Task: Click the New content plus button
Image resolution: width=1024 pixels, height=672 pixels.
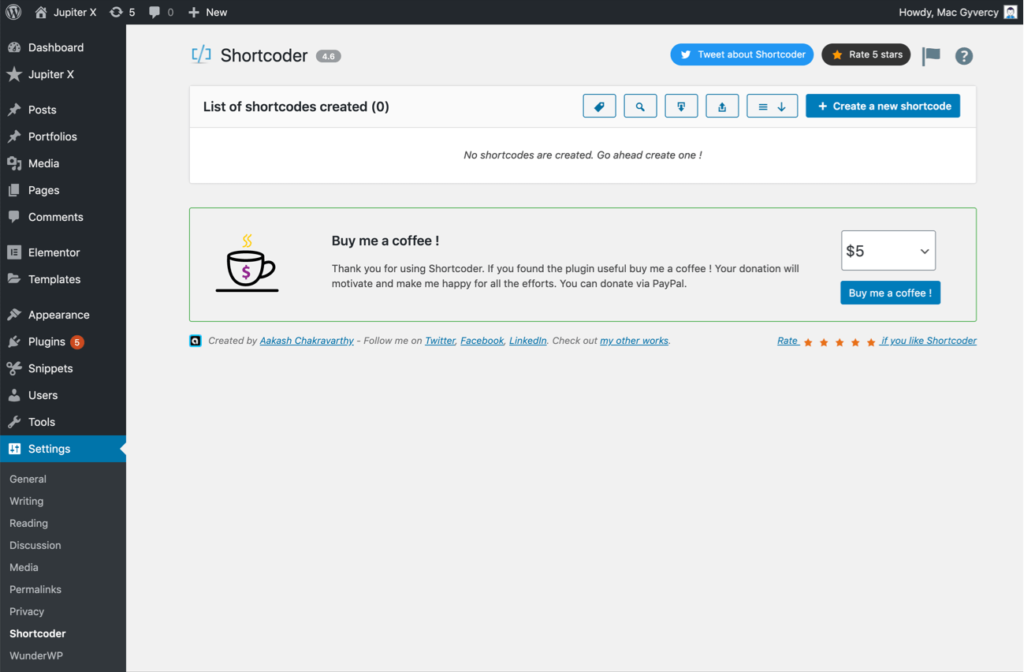Action: click(x=208, y=12)
